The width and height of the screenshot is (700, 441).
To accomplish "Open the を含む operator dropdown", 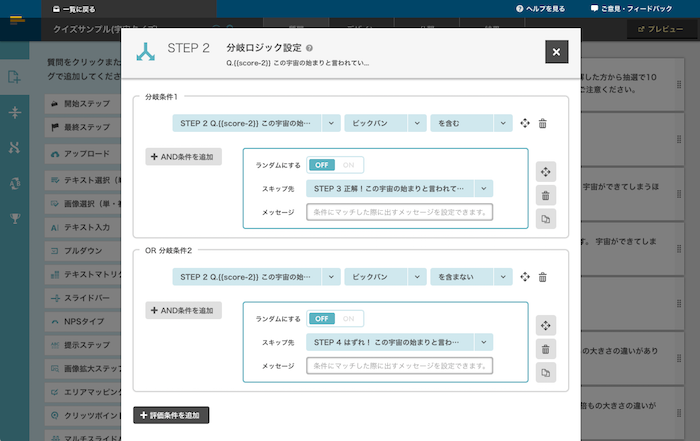I will click(x=471, y=123).
